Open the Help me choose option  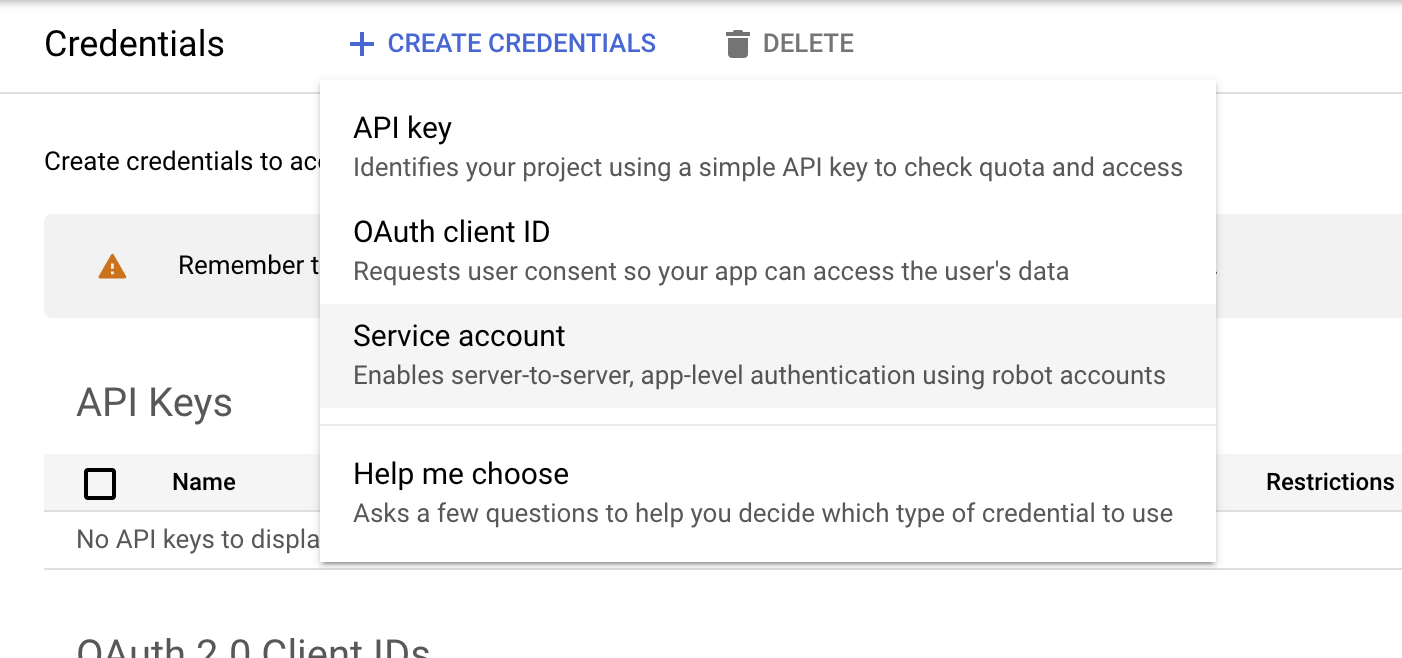coord(461,474)
